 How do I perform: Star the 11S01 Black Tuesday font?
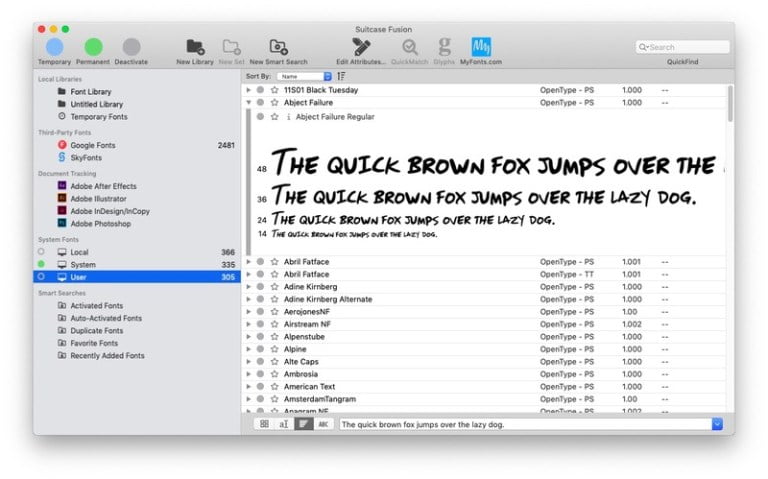pyautogui.click(x=274, y=90)
